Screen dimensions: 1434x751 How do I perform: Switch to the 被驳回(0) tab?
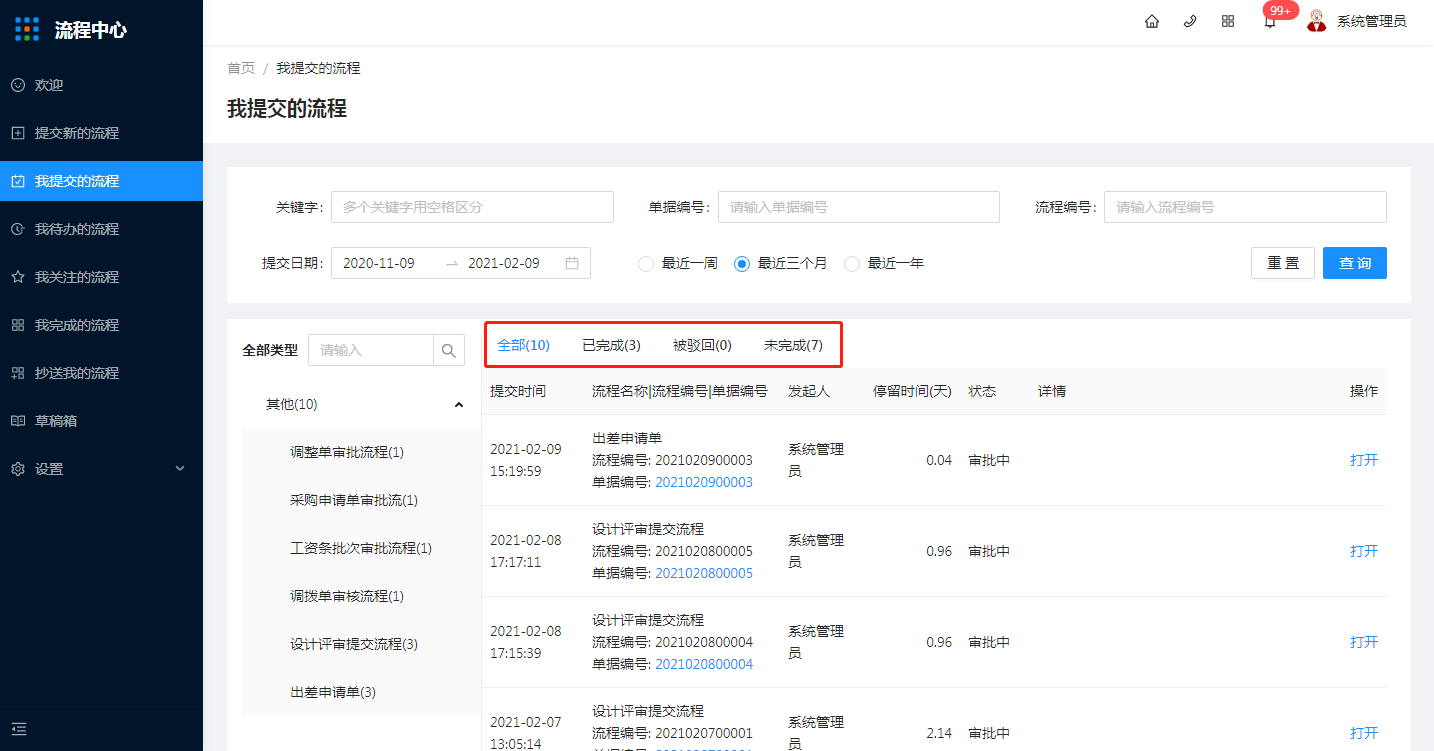coord(702,345)
